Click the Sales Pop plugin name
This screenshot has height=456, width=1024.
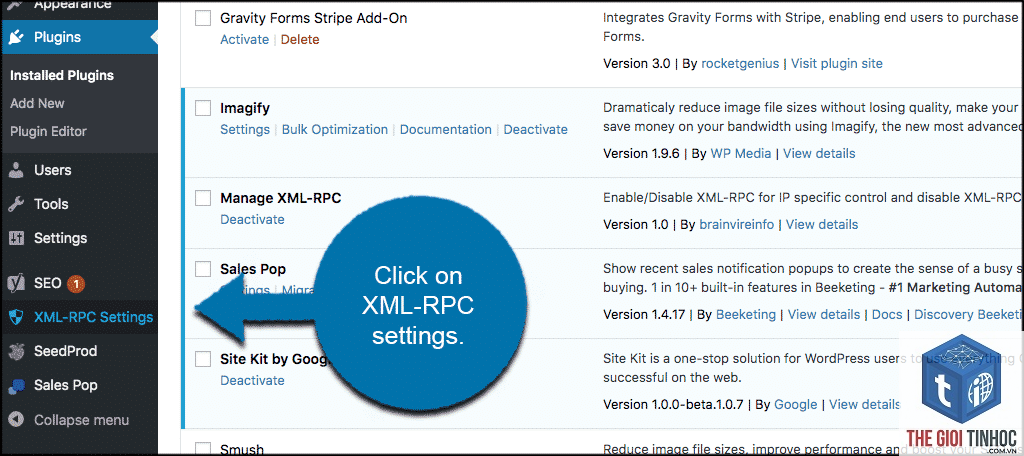253,269
